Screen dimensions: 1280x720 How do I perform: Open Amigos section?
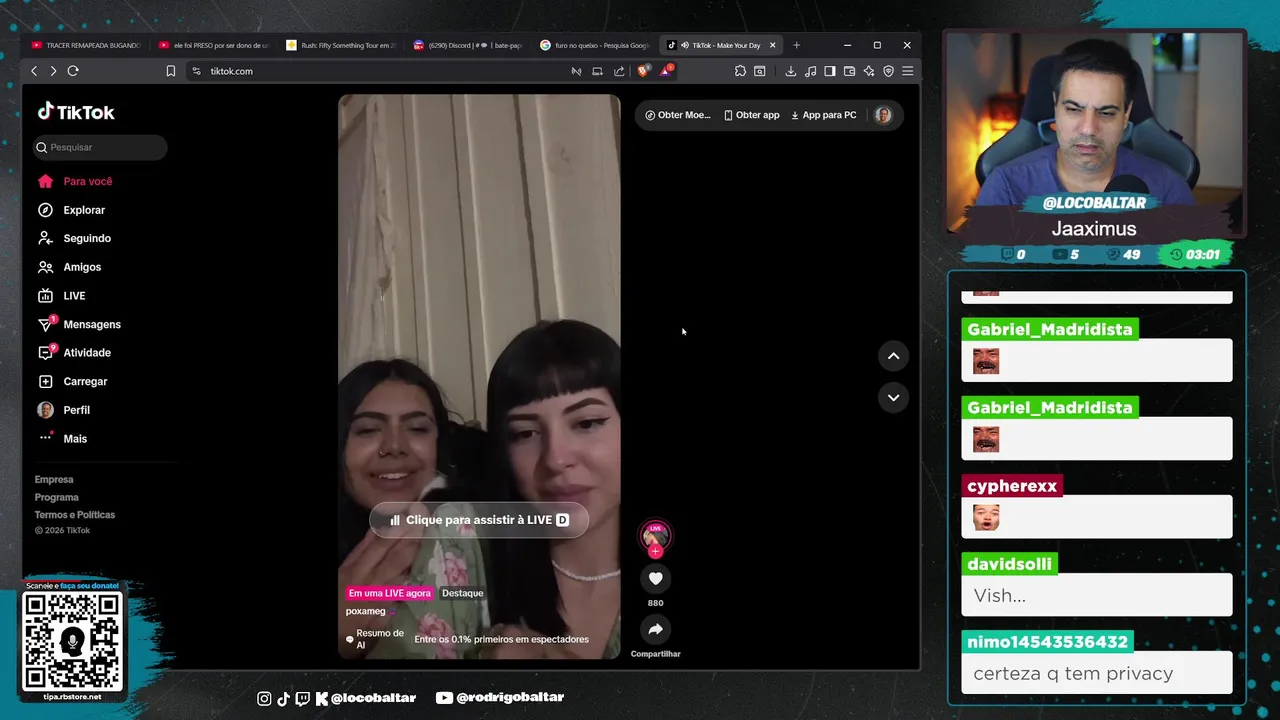click(x=69, y=267)
